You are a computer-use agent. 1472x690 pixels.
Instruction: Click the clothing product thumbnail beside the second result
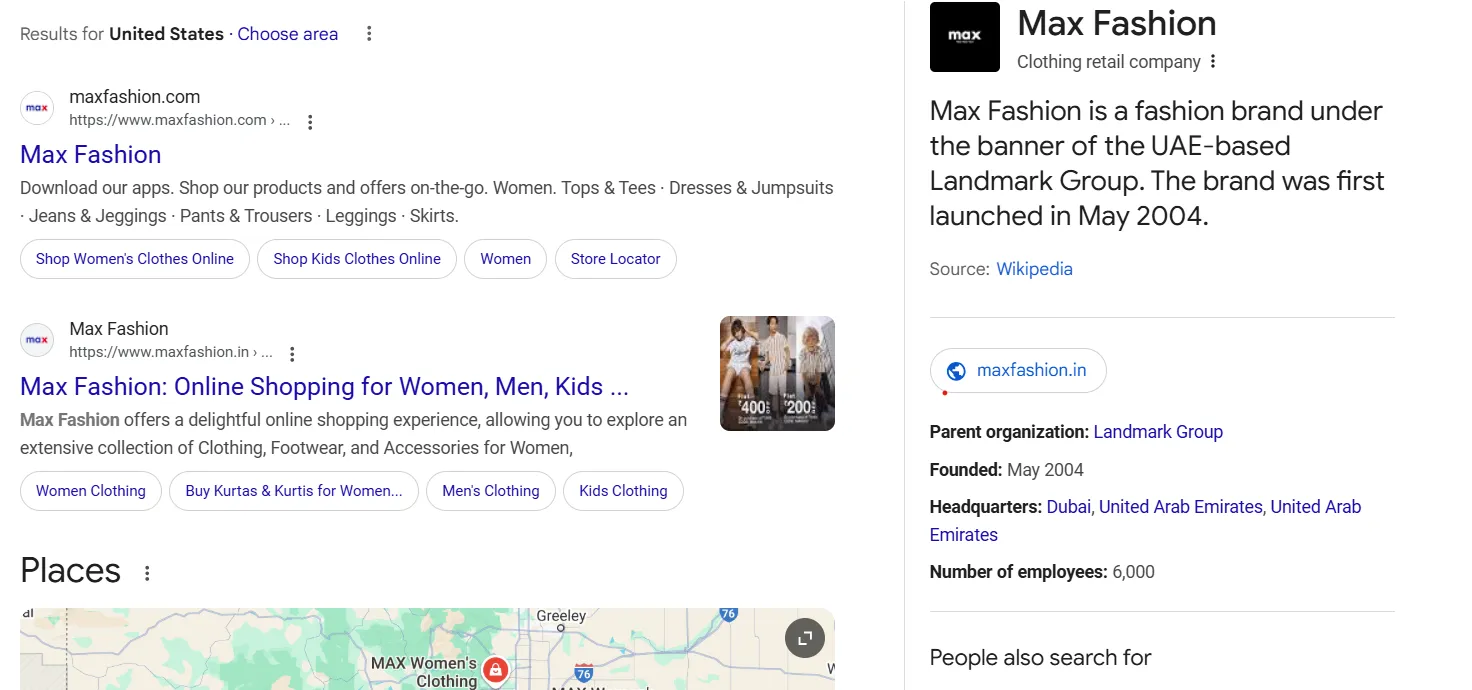tap(776, 372)
